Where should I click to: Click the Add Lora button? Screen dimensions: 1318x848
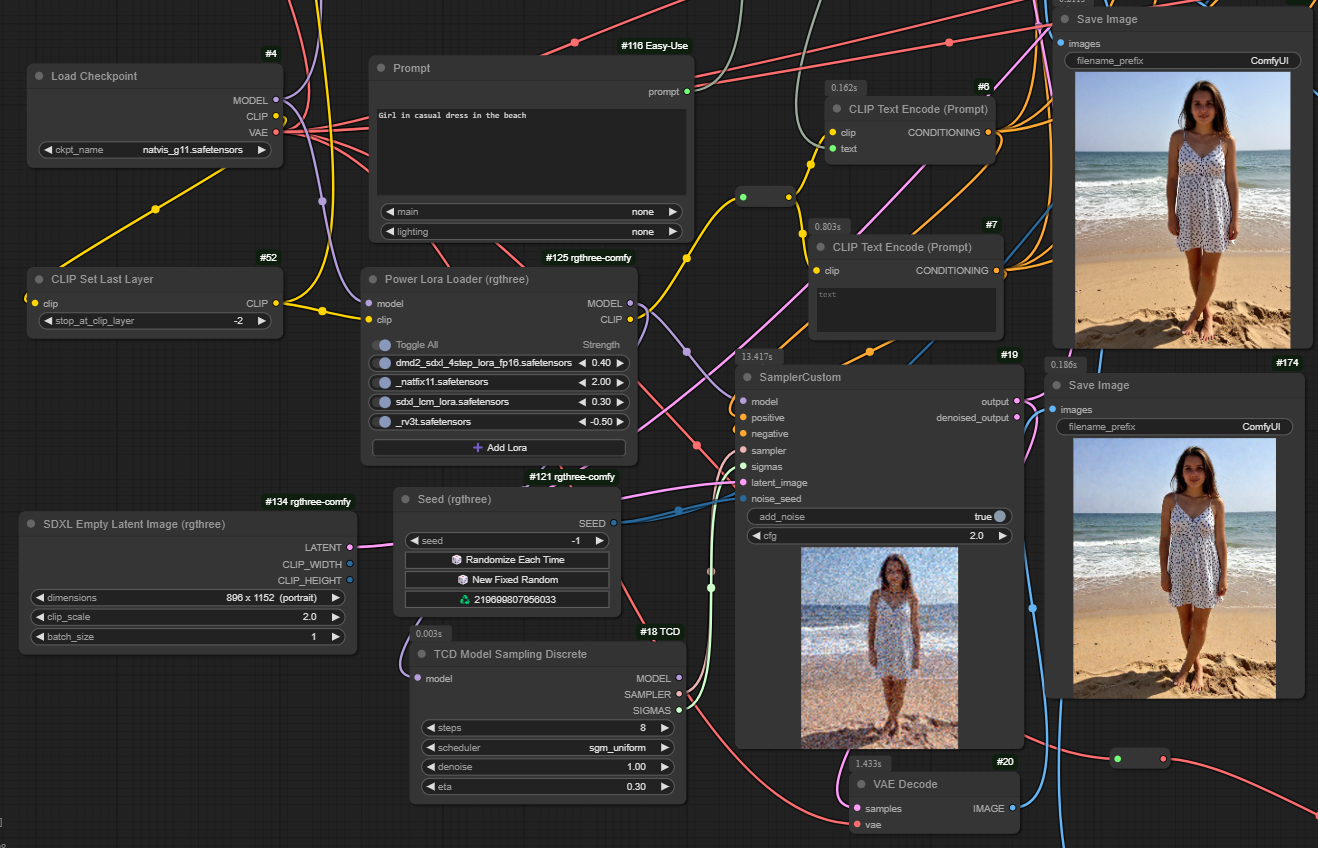point(499,448)
